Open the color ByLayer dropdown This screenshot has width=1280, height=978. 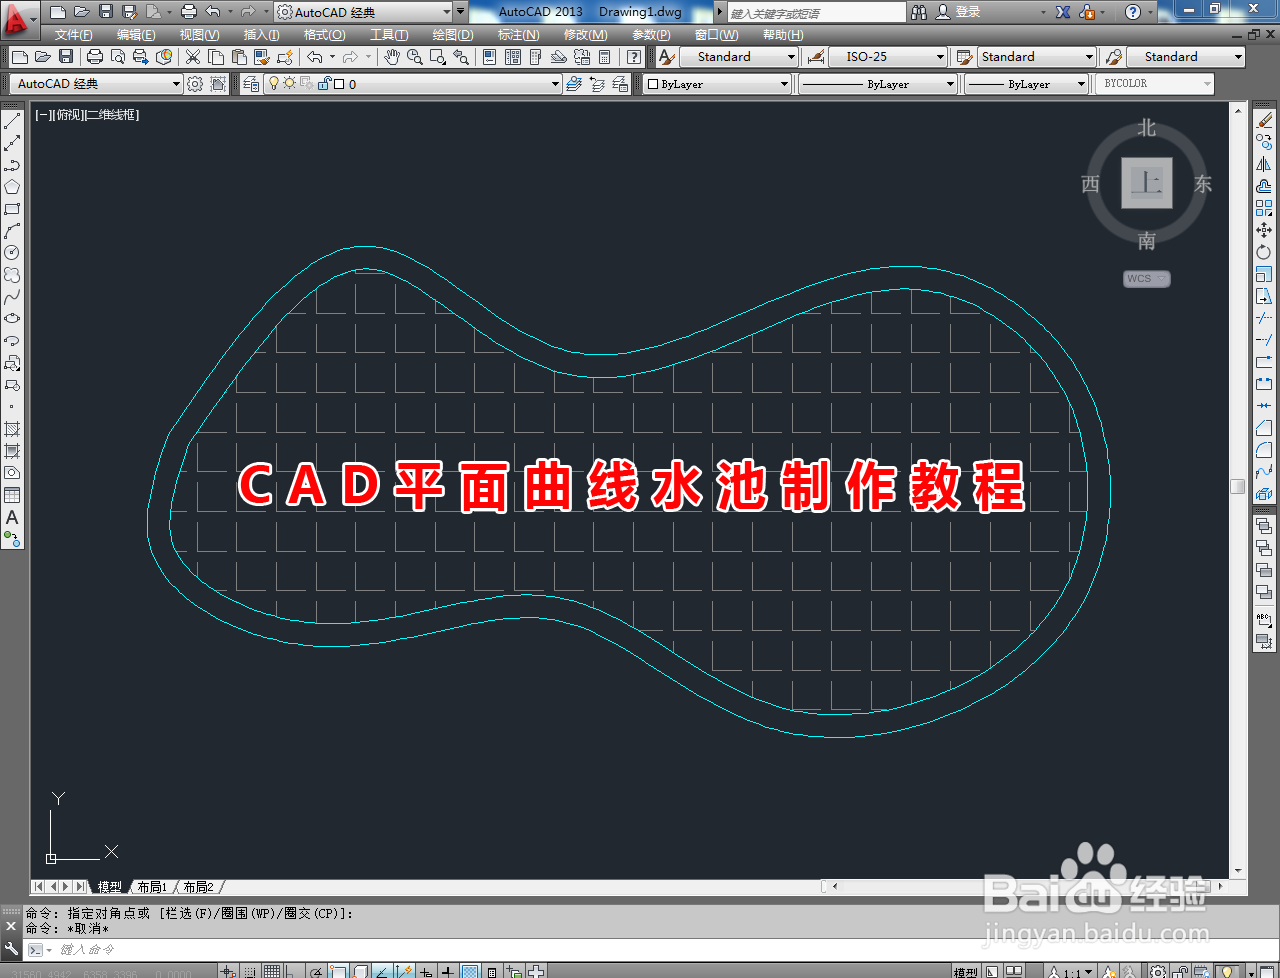[785, 83]
